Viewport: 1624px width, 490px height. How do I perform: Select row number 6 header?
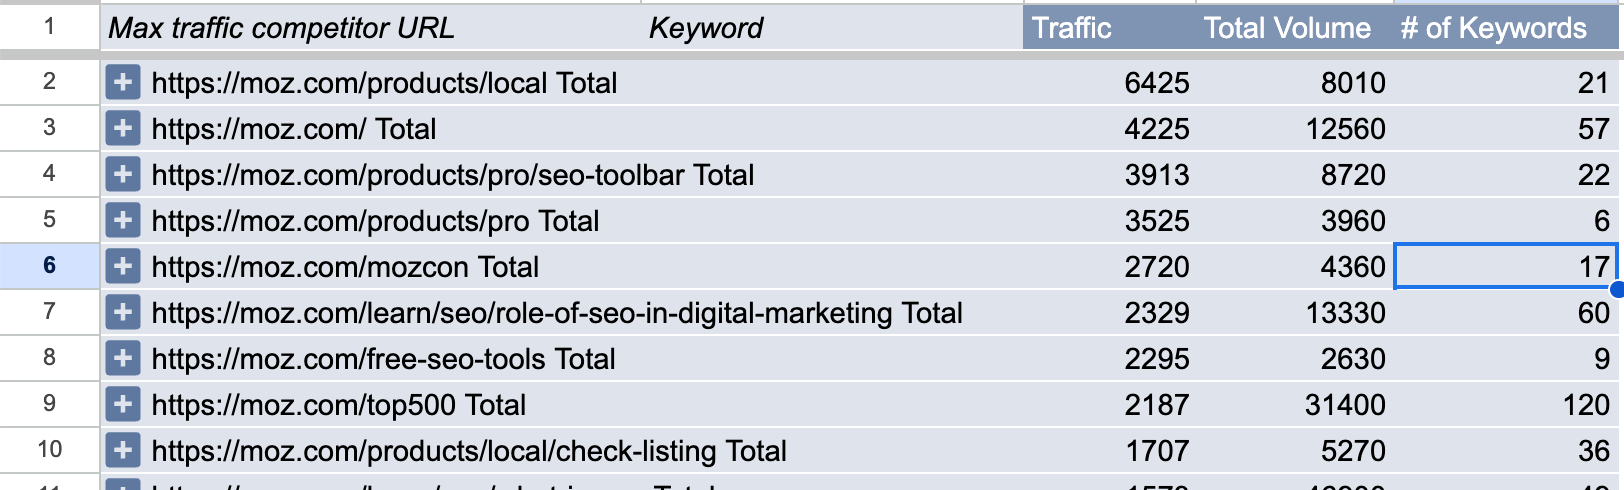click(49, 266)
